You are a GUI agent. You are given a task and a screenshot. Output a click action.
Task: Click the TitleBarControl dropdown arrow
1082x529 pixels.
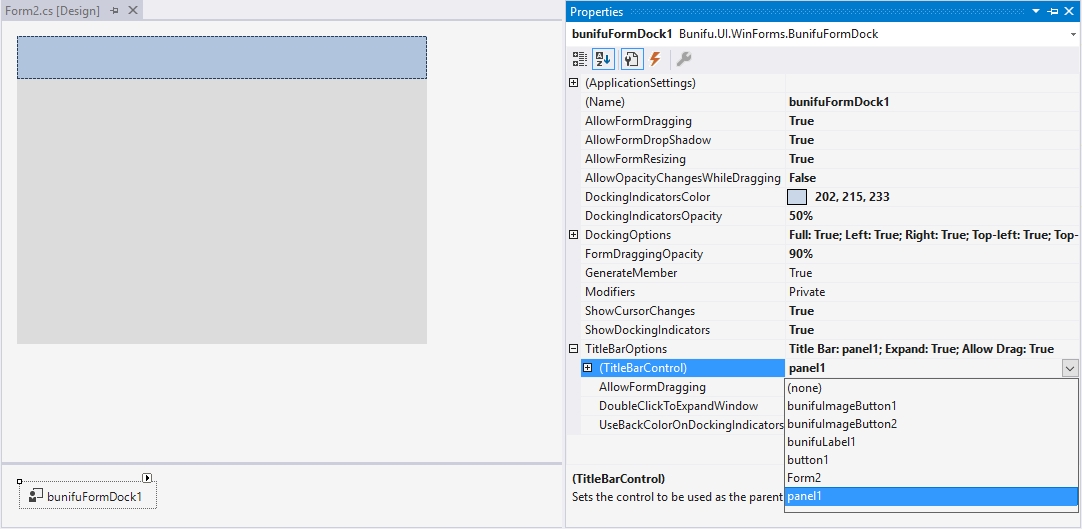tap(1070, 368)
